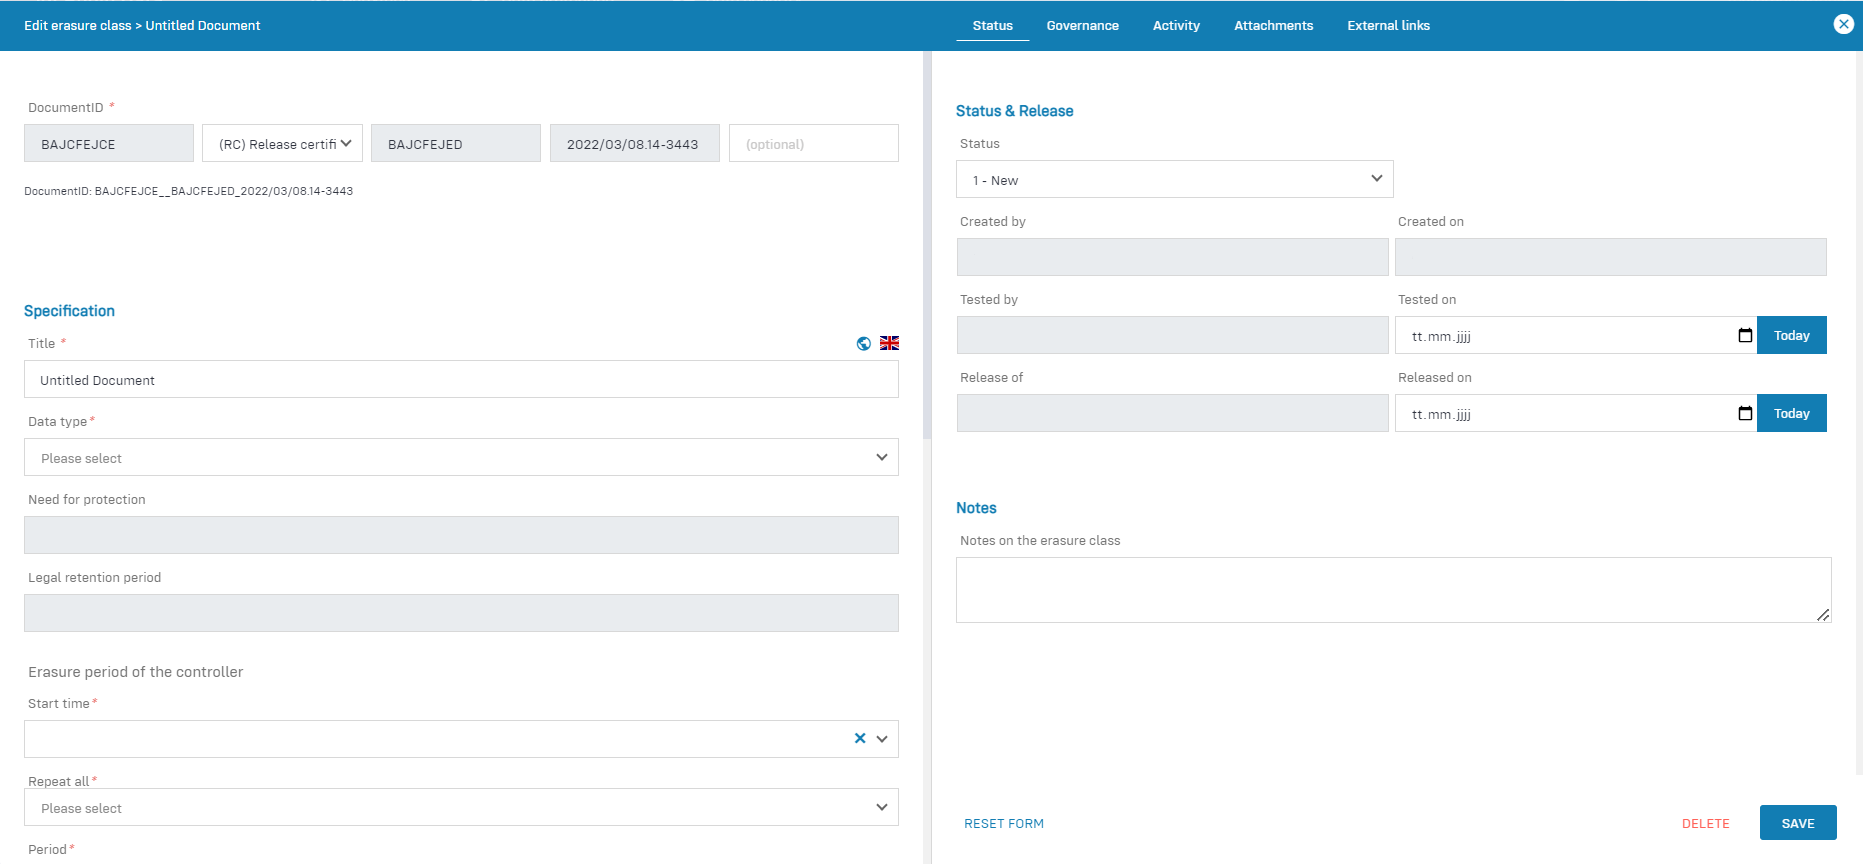Click Reset Form
The width and height of the screenshot is (1863, 864).
1003,824
